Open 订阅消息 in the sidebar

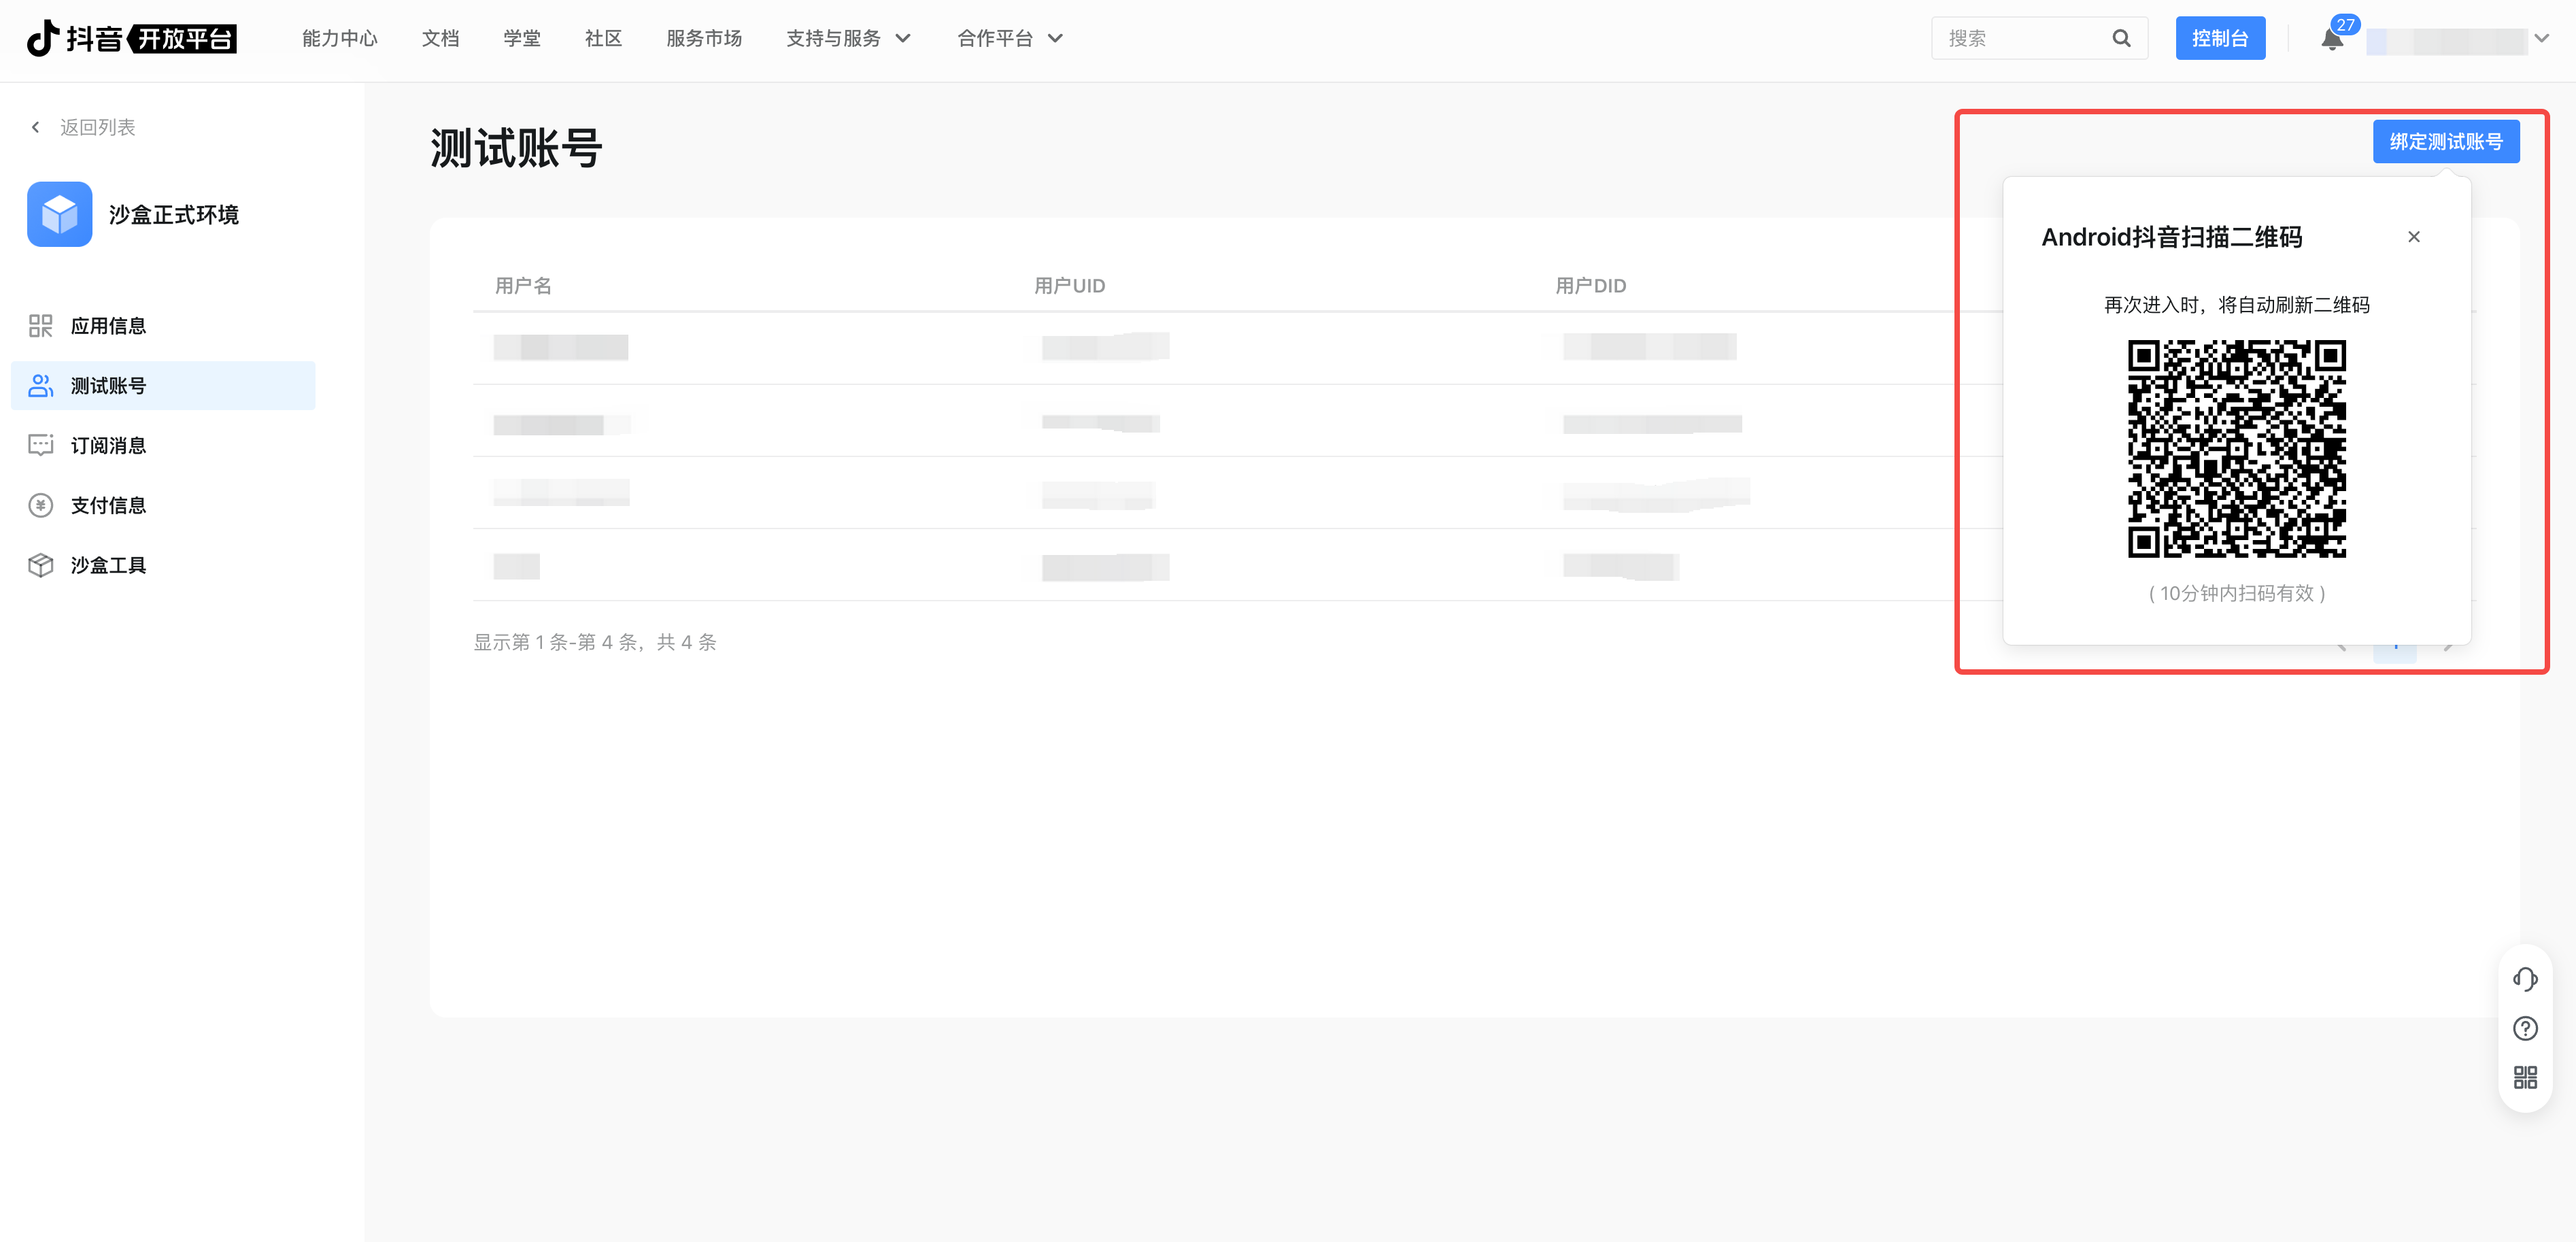click(163, 445)
